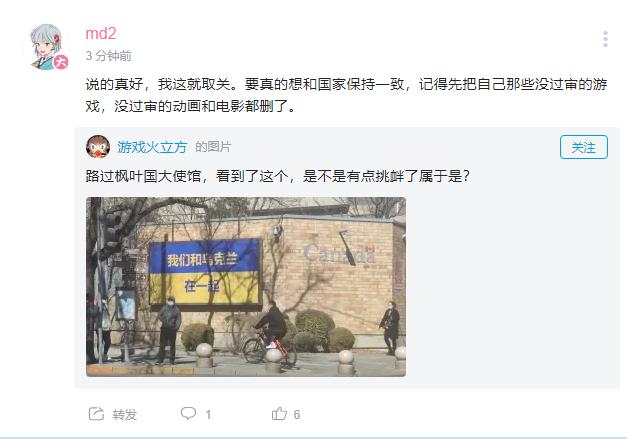Click the like count 6
Image resolution: width=627 pixels, height=439 pixels.
(296, 415)
